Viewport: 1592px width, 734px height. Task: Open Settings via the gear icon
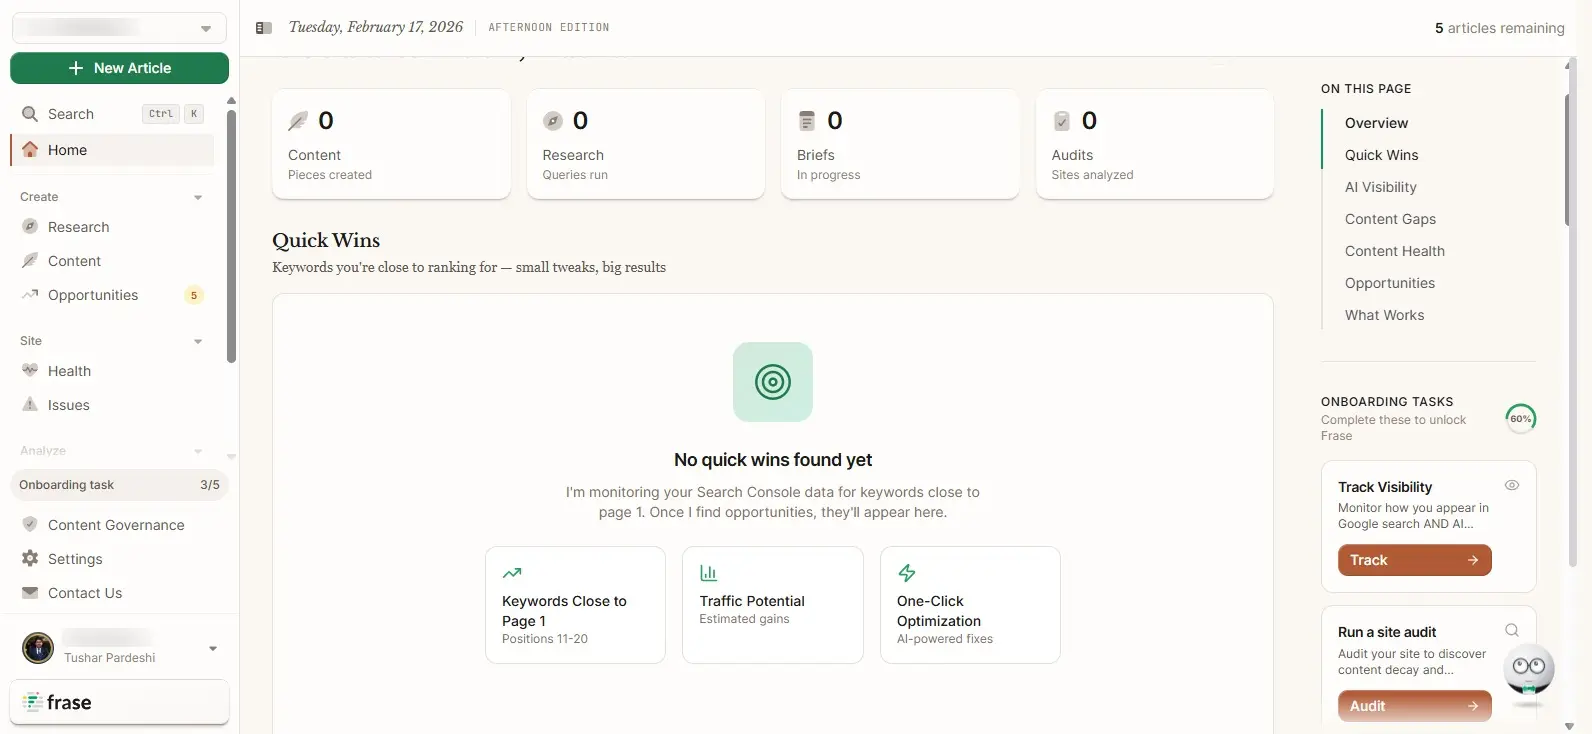[x=30, y=559]
